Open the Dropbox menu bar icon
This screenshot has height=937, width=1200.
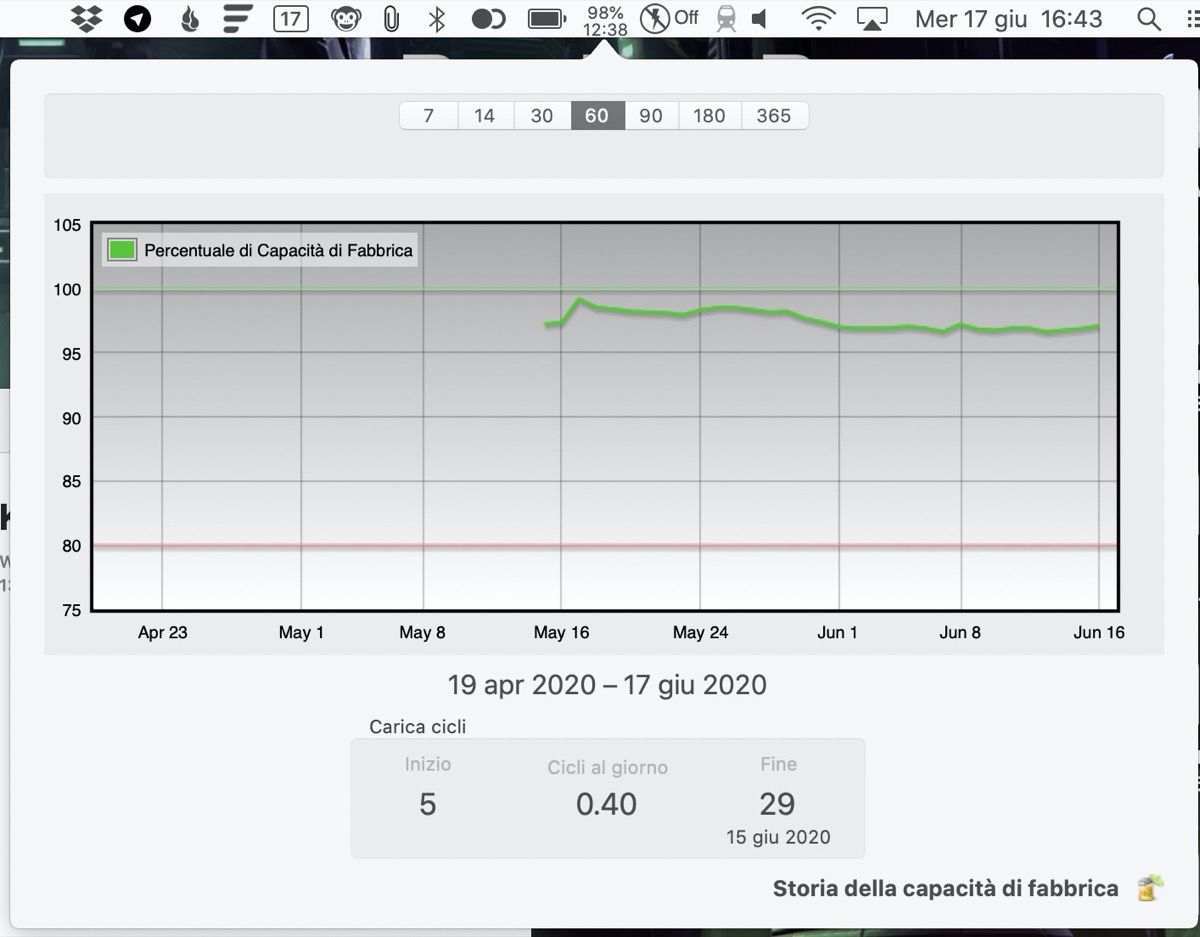(x=89, y=18)
